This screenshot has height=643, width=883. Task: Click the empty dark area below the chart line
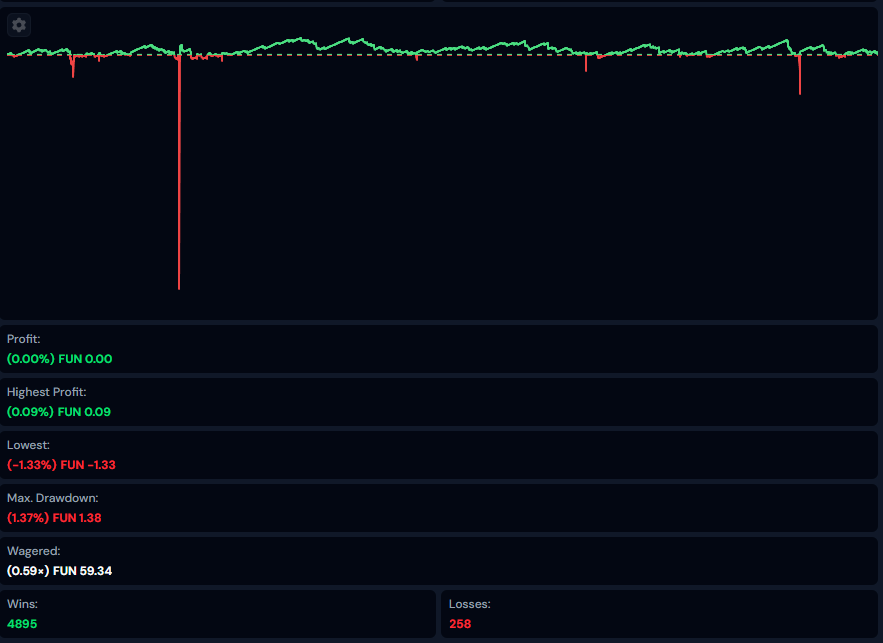500,200
